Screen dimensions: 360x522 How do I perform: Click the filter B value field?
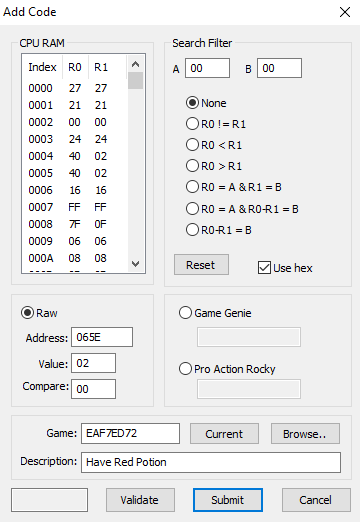click(279, 68)
